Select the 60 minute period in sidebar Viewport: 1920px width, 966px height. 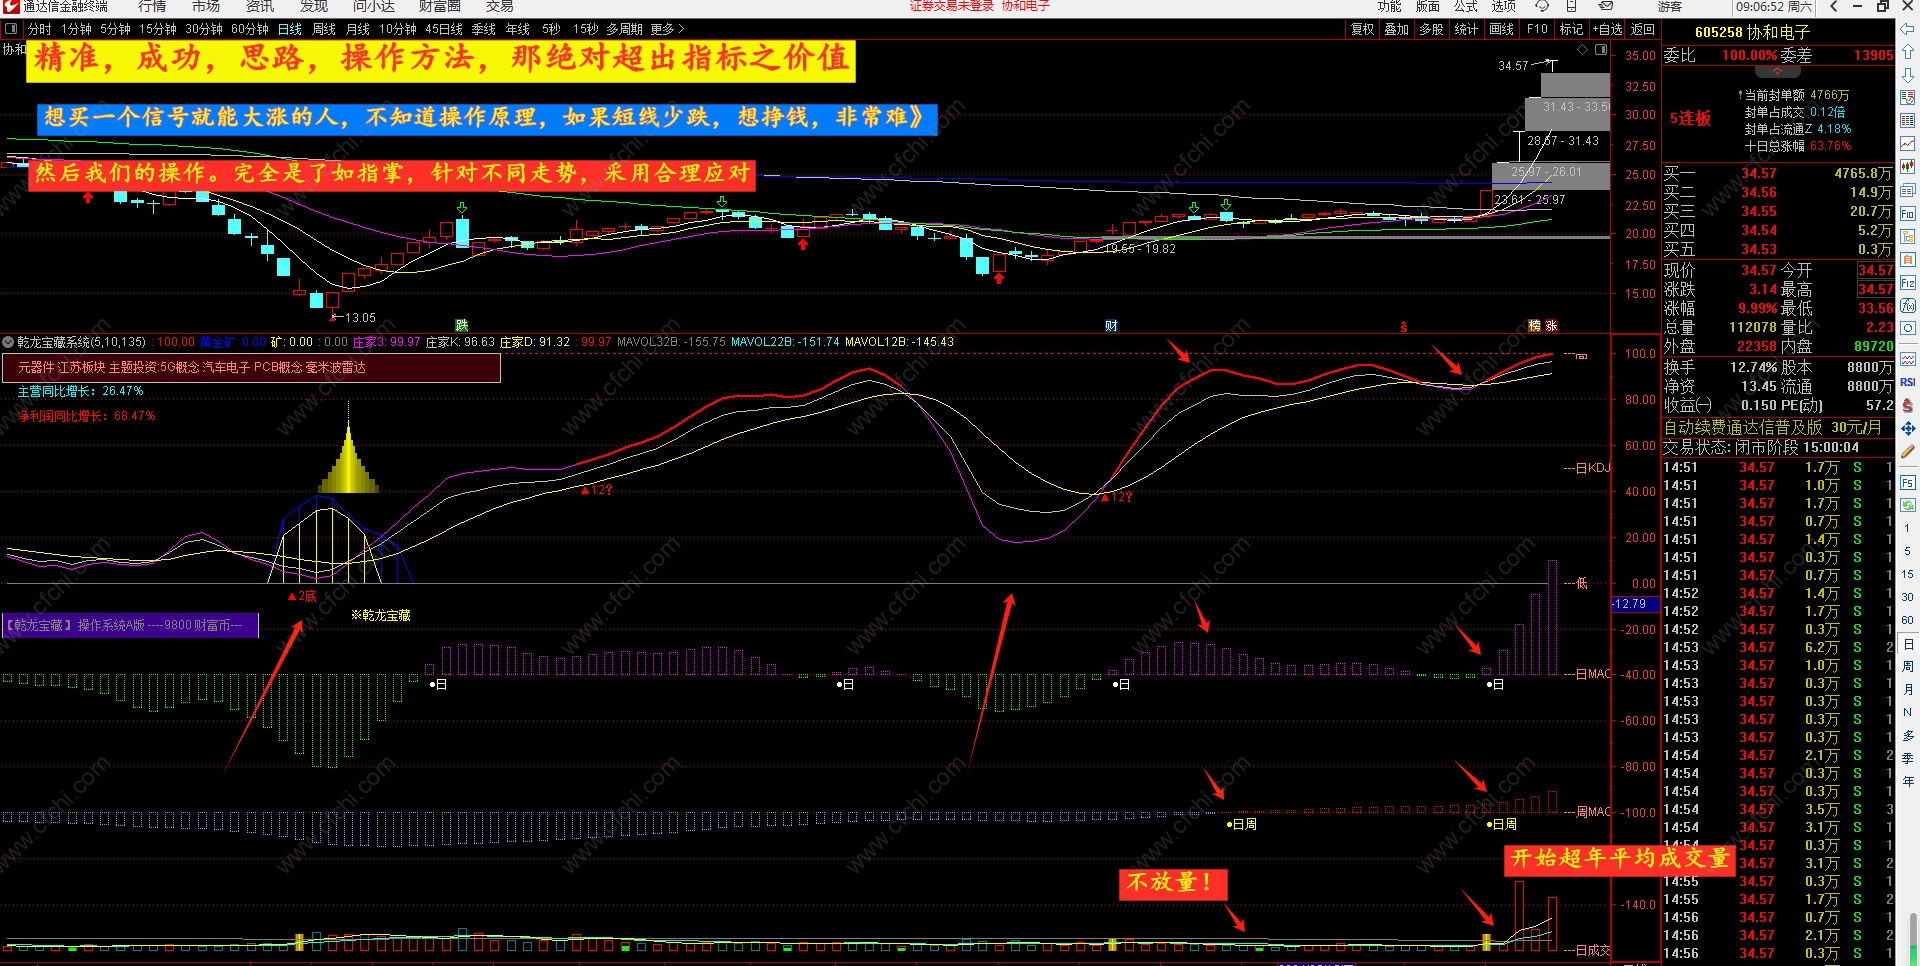1908,620
